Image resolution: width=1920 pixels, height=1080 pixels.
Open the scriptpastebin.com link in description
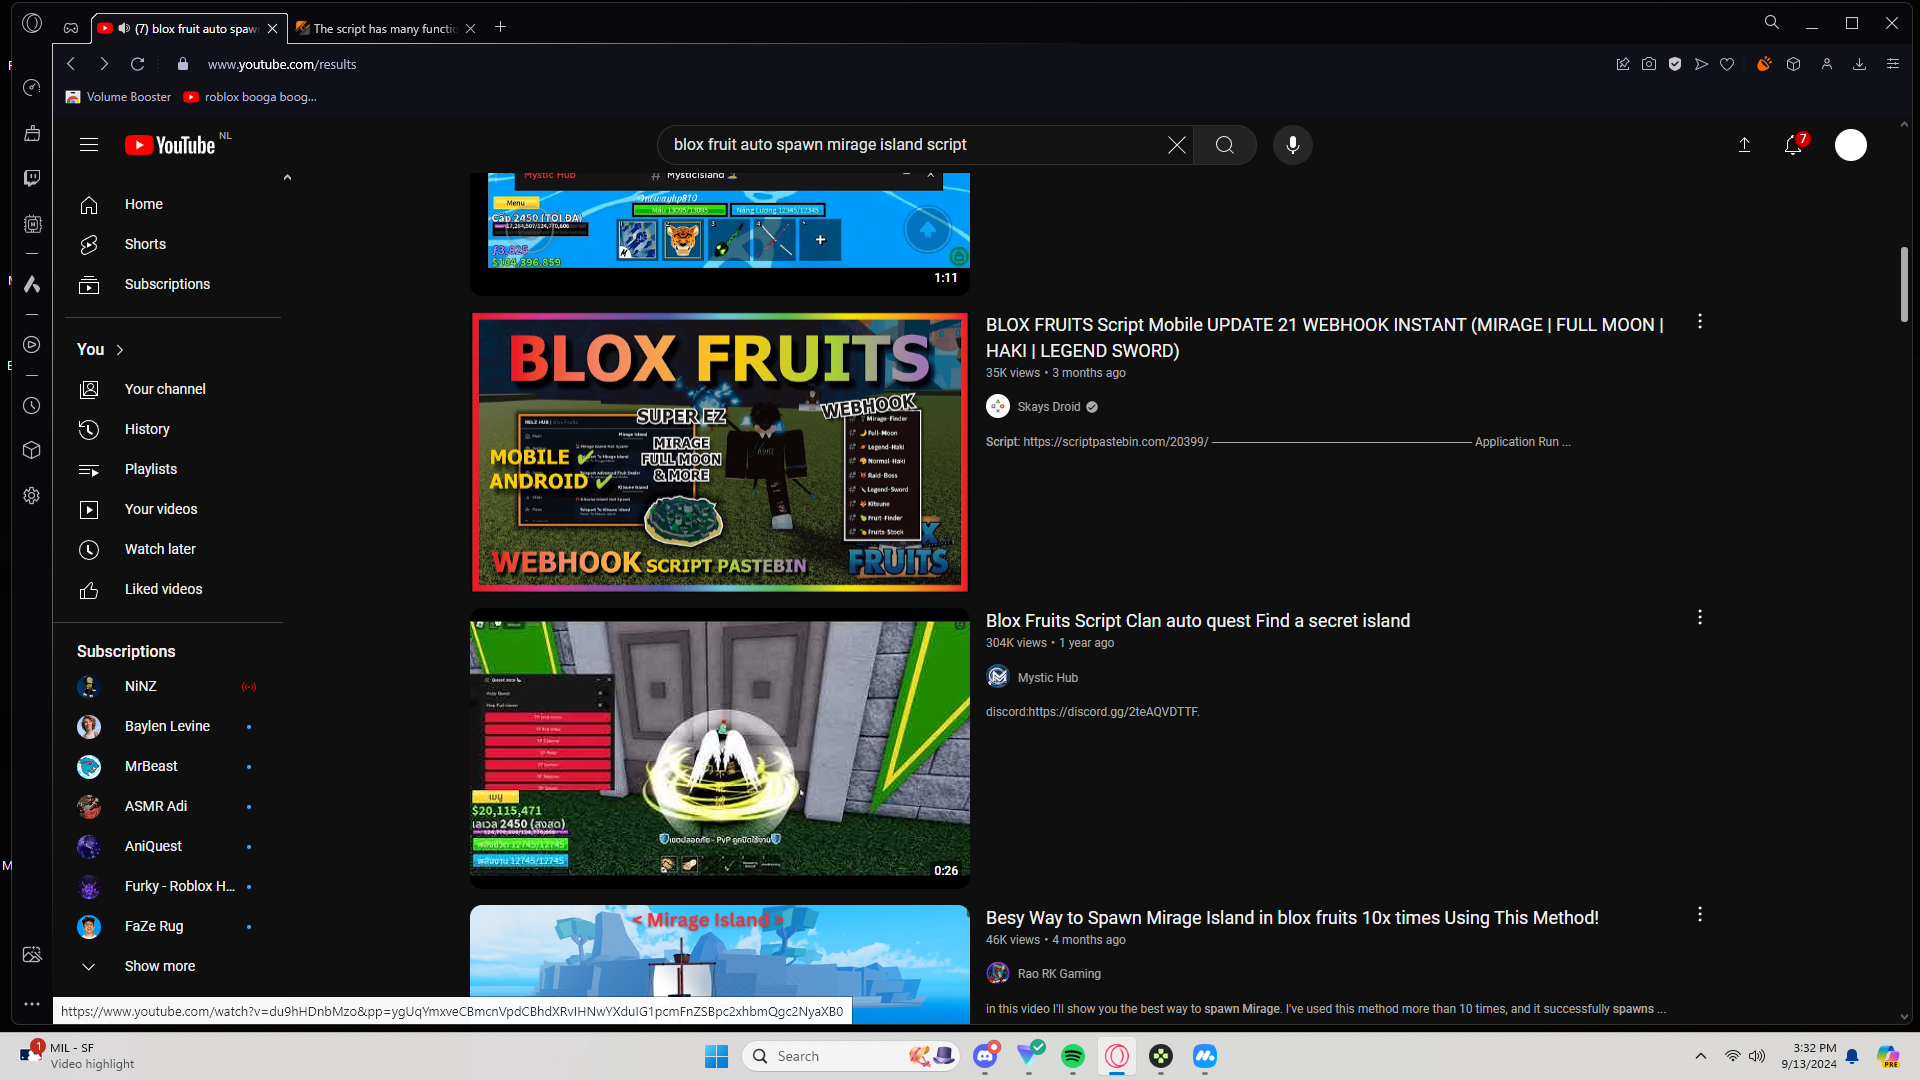(x=1116, y=442)
